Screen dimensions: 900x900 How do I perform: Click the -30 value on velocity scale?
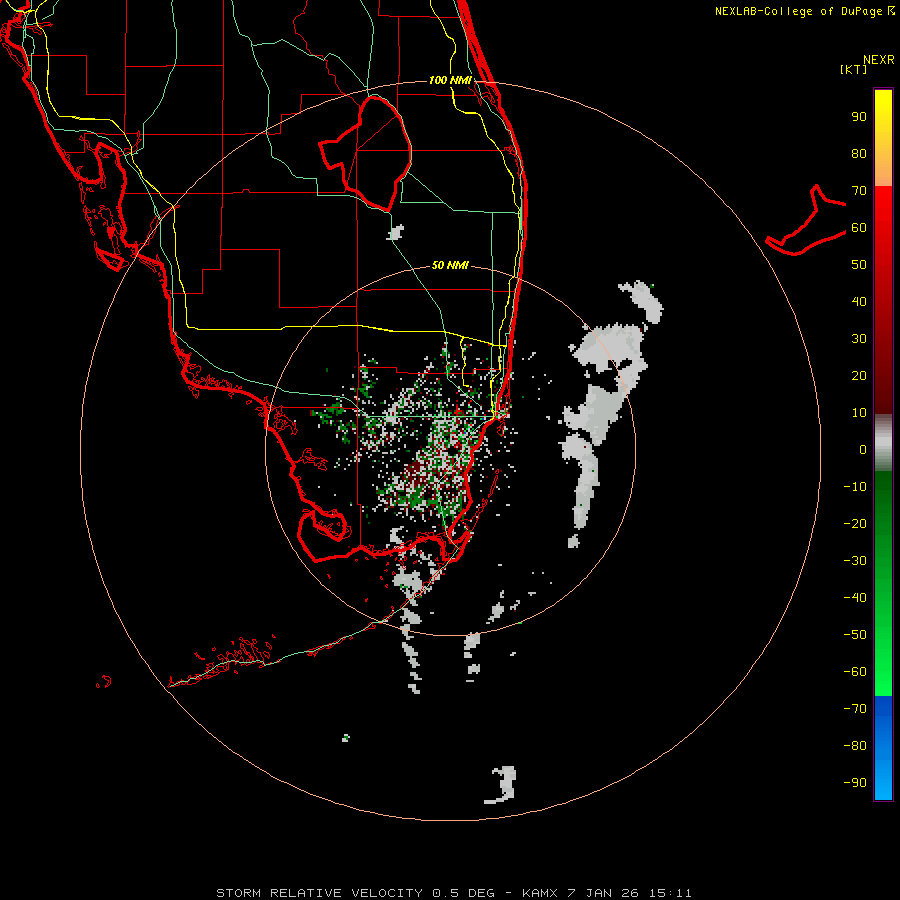click(855, 561)
